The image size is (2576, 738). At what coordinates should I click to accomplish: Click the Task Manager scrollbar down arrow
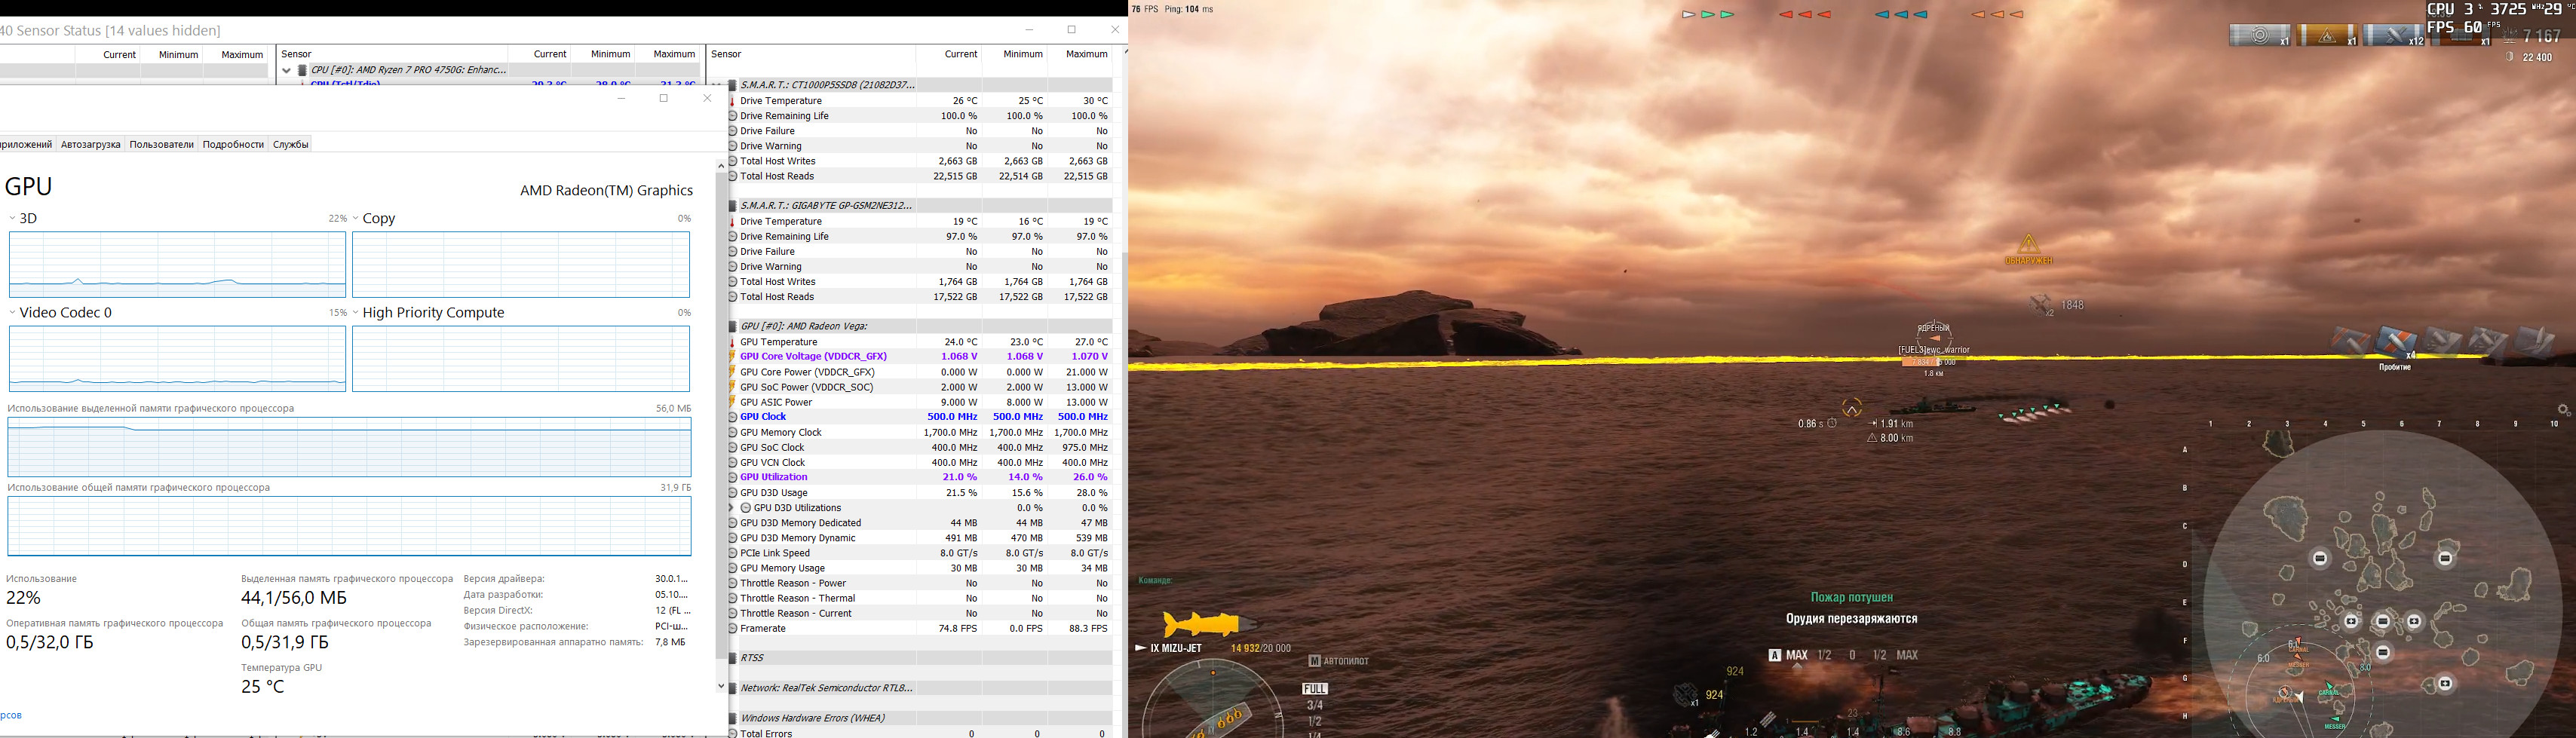(721, 686)
